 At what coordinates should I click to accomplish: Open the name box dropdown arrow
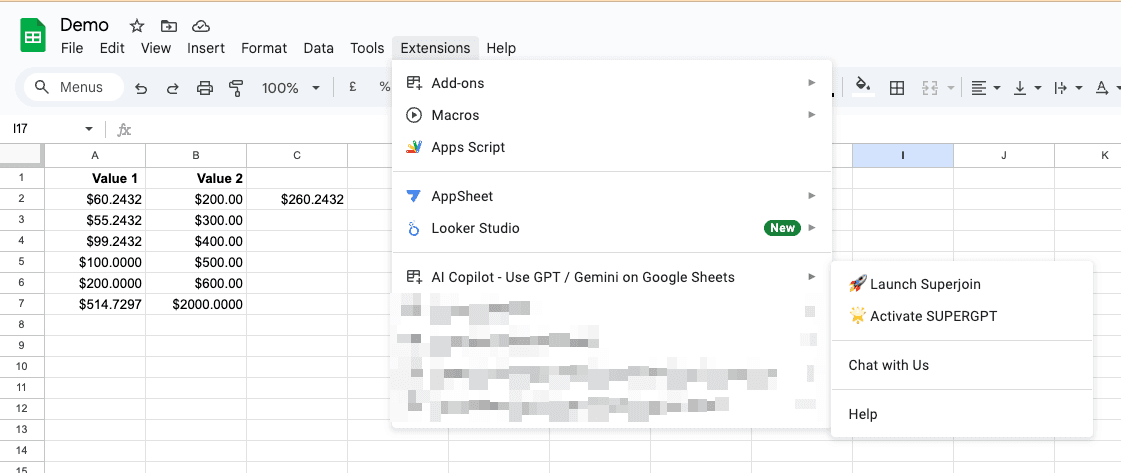tap(89, 129)
